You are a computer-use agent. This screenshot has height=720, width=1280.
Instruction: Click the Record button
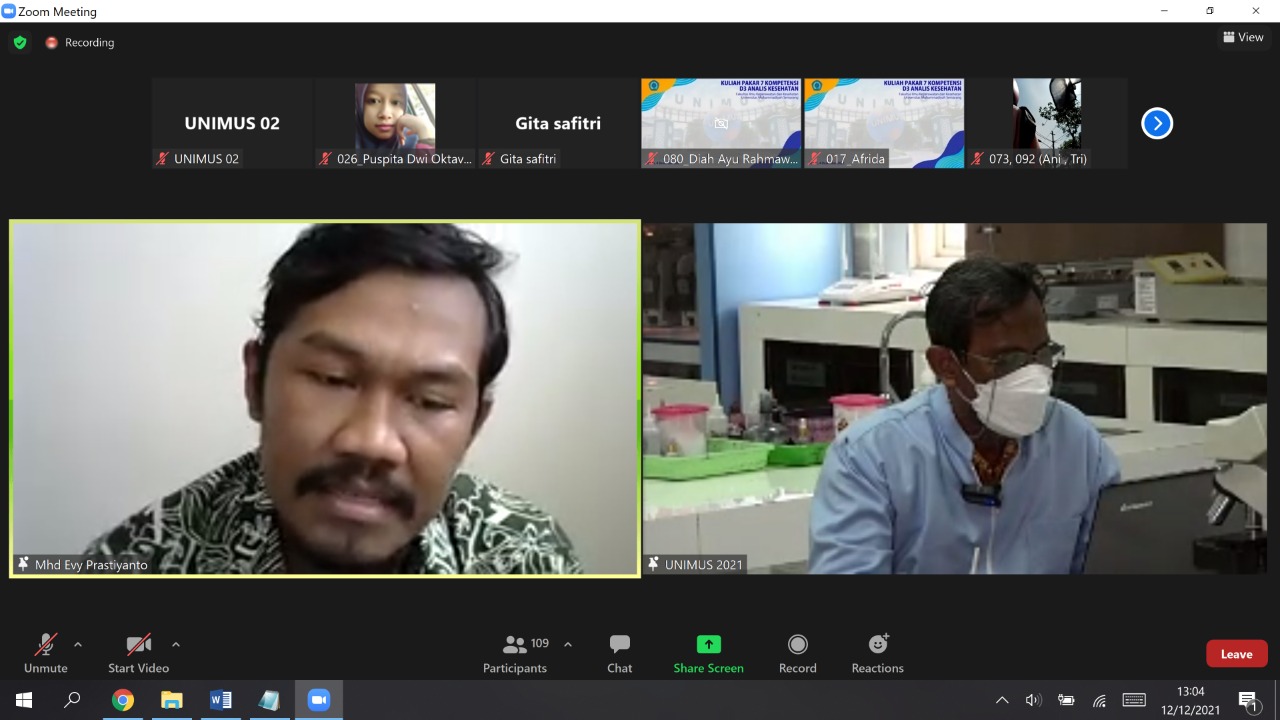tap(797, 653)
